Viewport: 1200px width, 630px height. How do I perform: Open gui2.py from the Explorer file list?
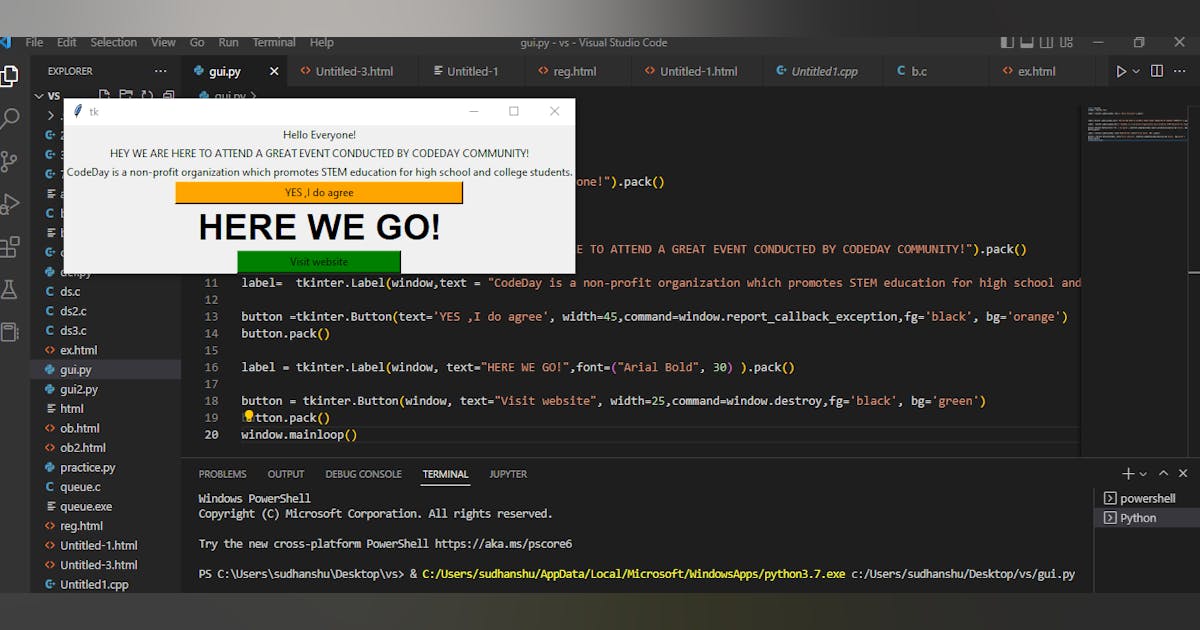[78, 389]
